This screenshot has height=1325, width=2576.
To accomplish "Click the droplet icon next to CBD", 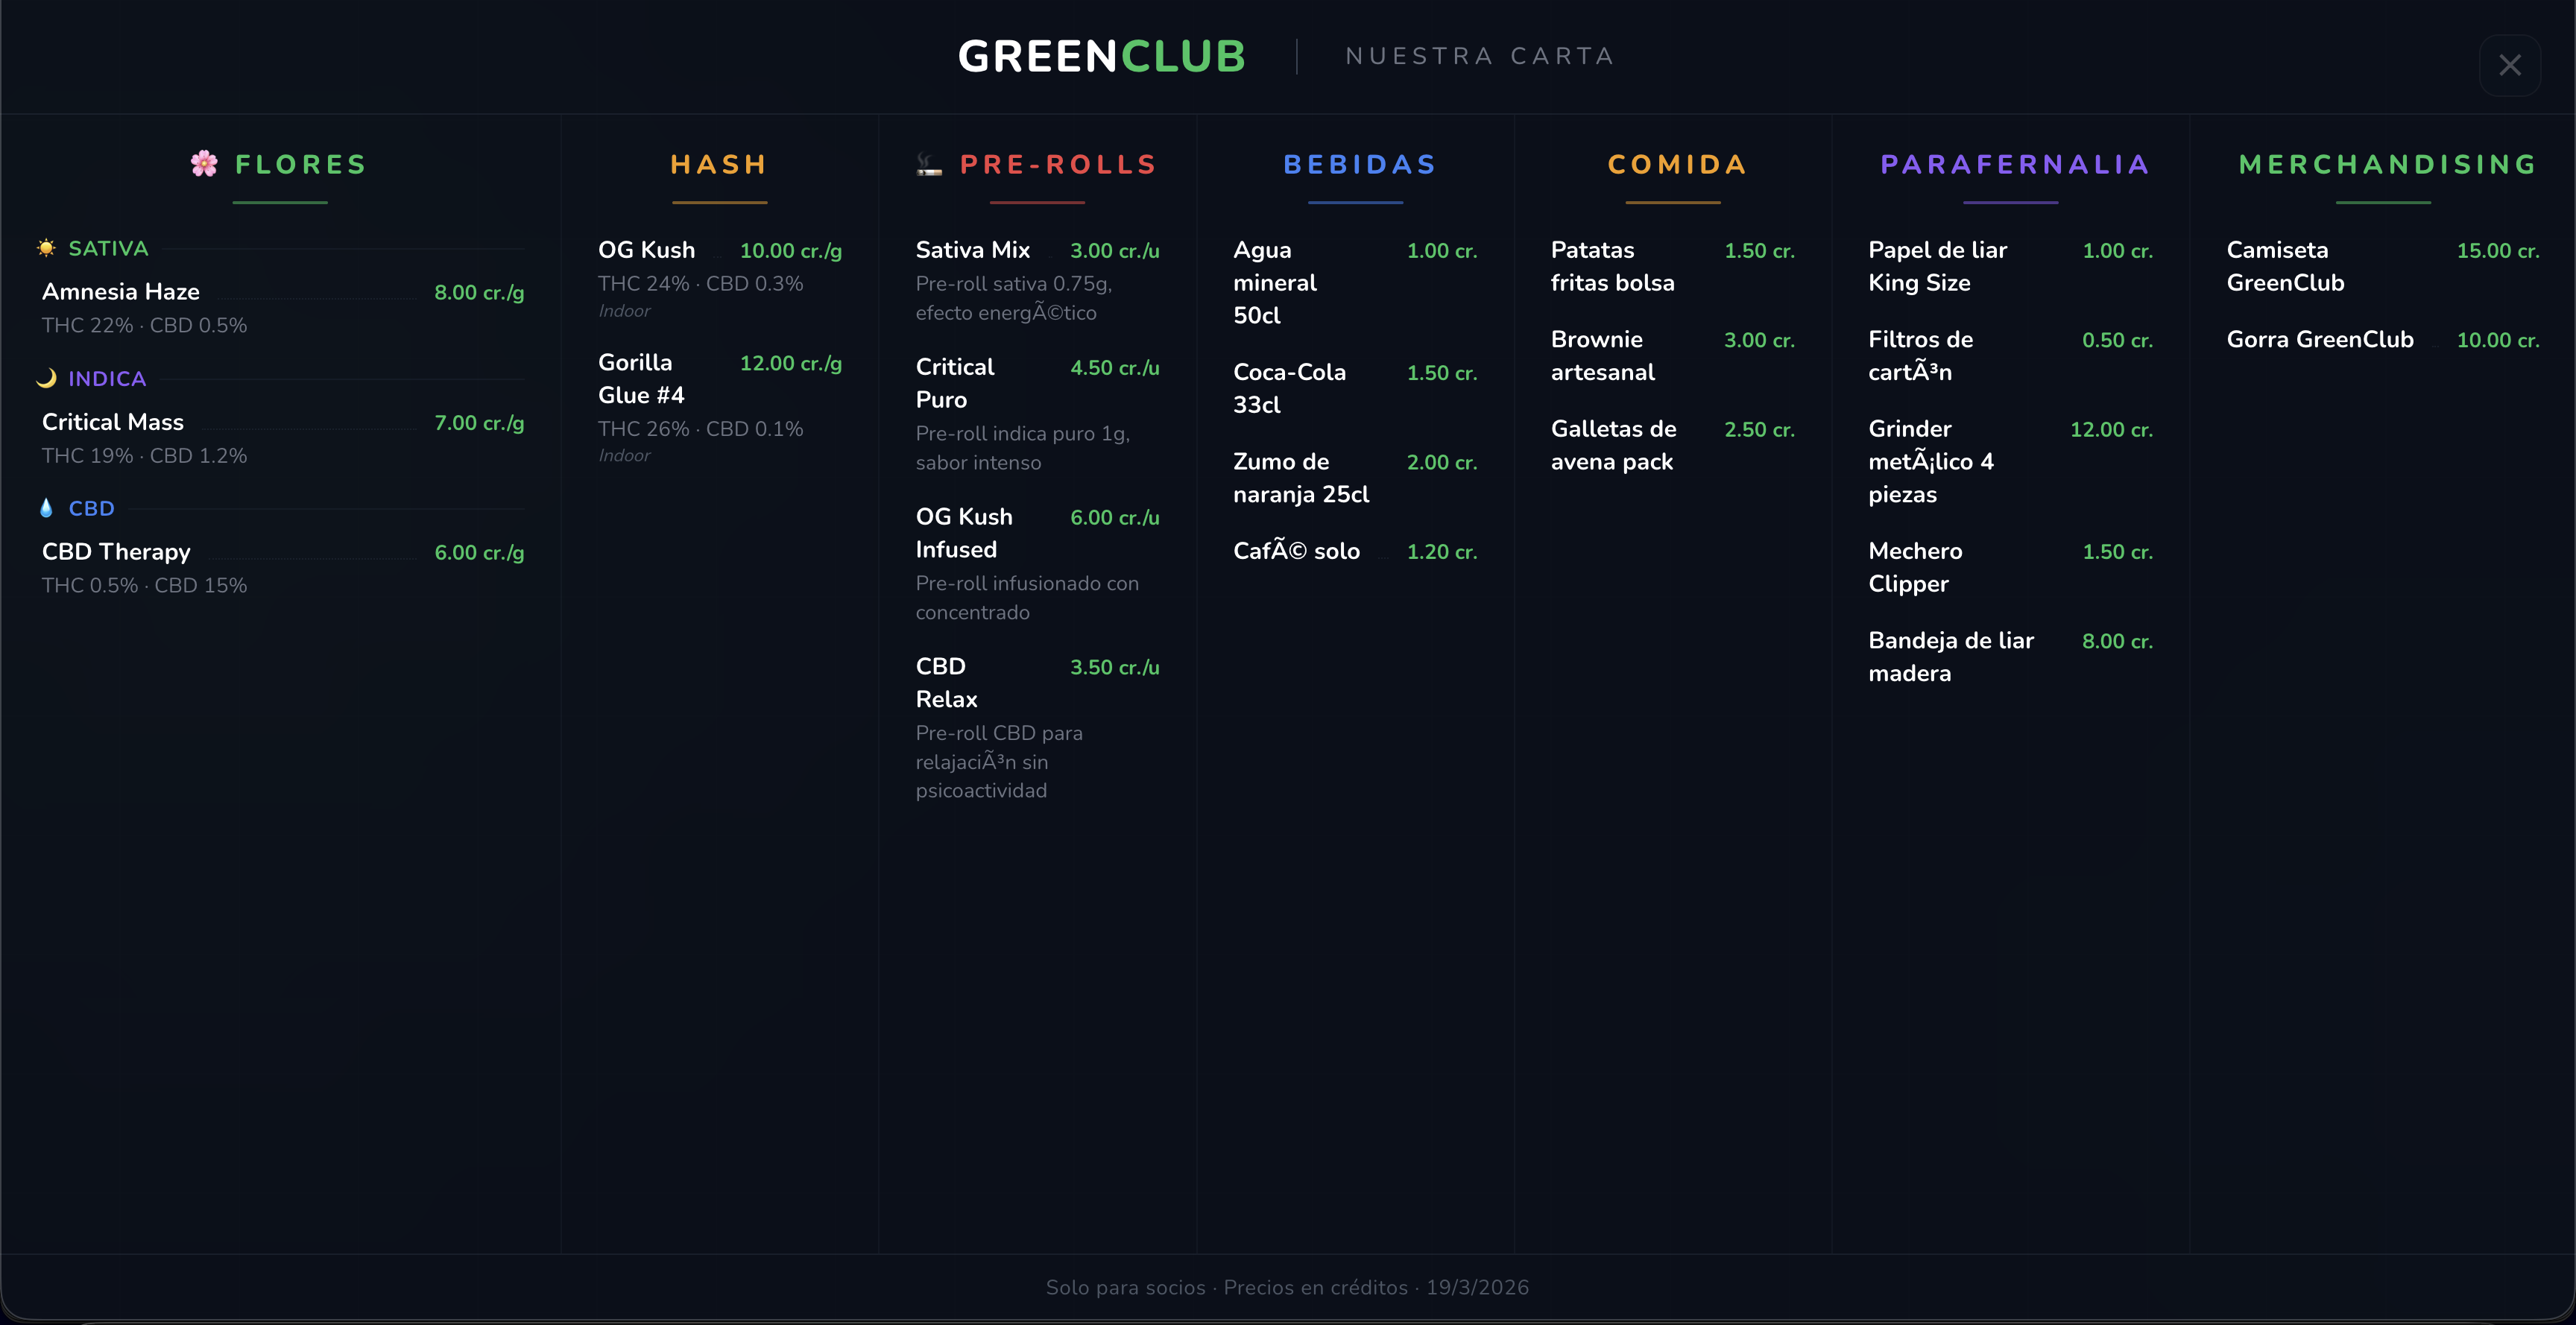I will tap(46, 508).
